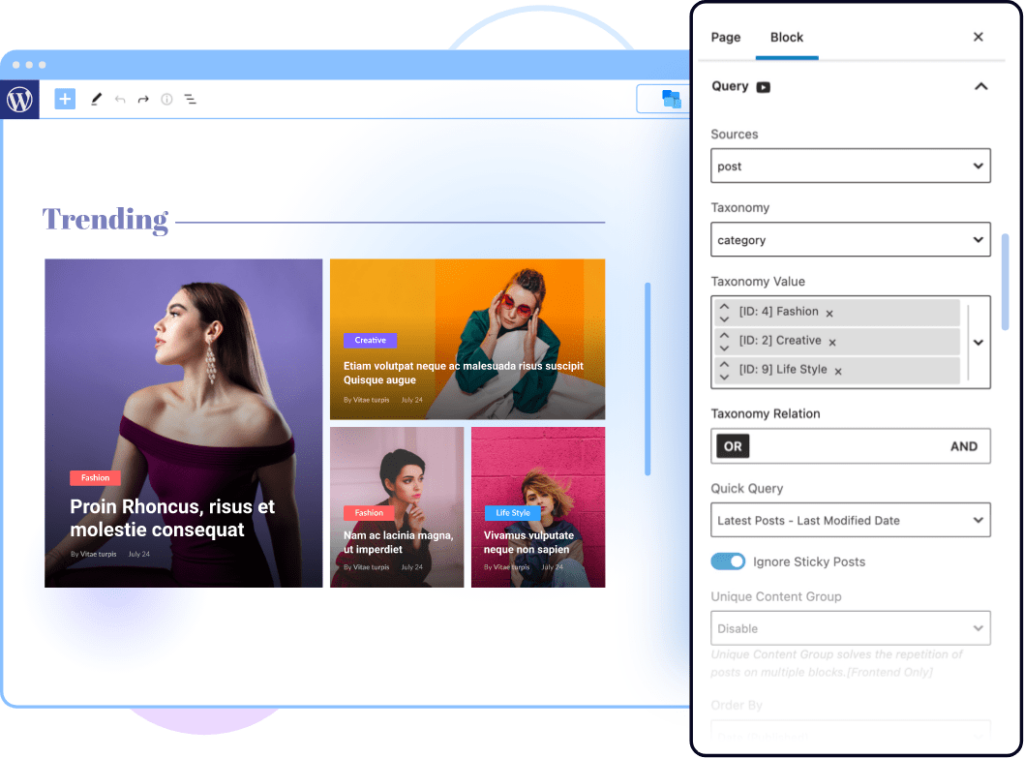Image resolution: width=1024 pixels, height=758 pixels.
Task: Open document details info icon
Action: click(167, 99)
